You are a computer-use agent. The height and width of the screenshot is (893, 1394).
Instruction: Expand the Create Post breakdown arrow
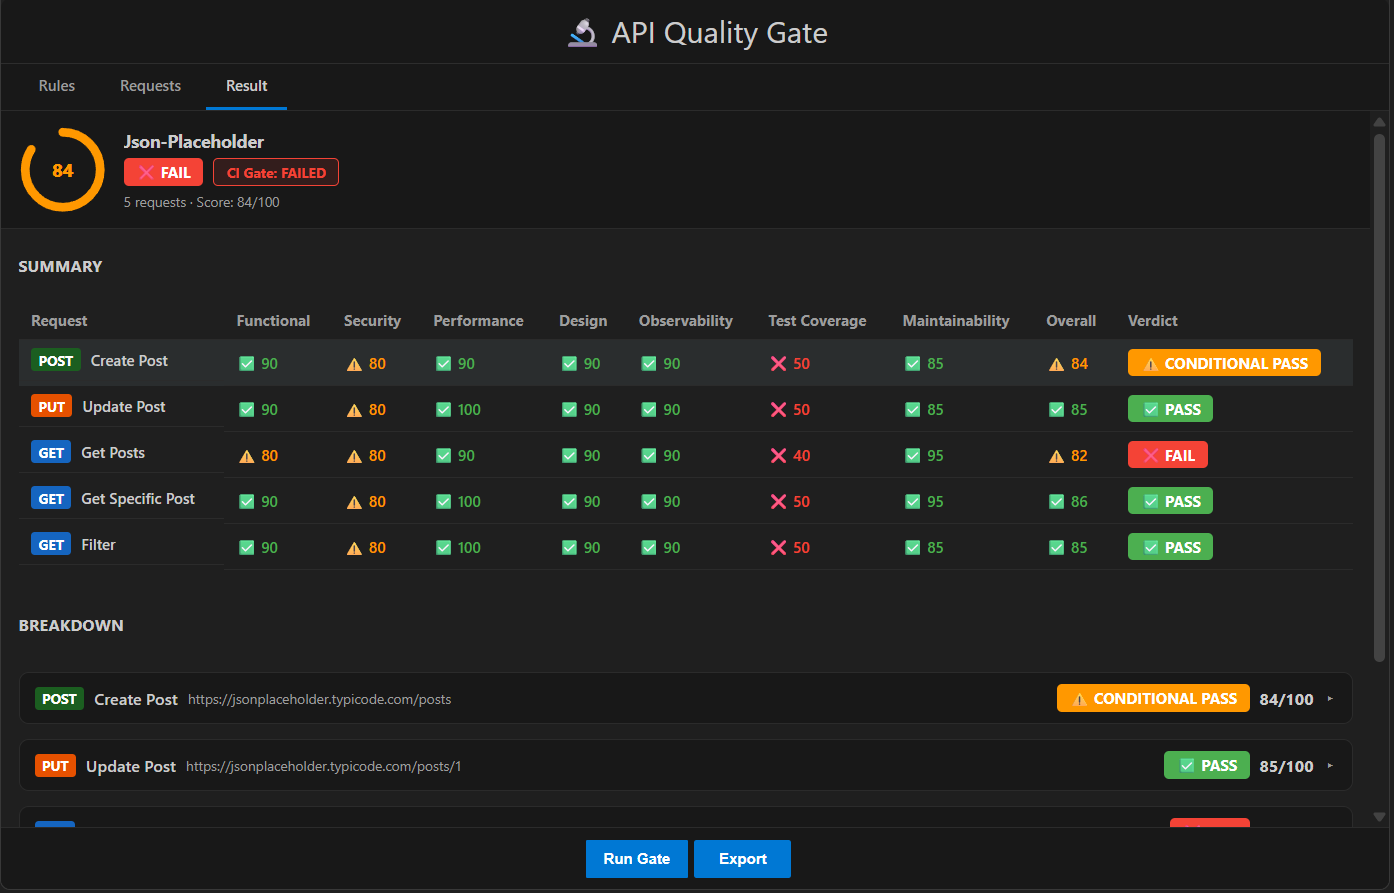tap(1330, 699)
